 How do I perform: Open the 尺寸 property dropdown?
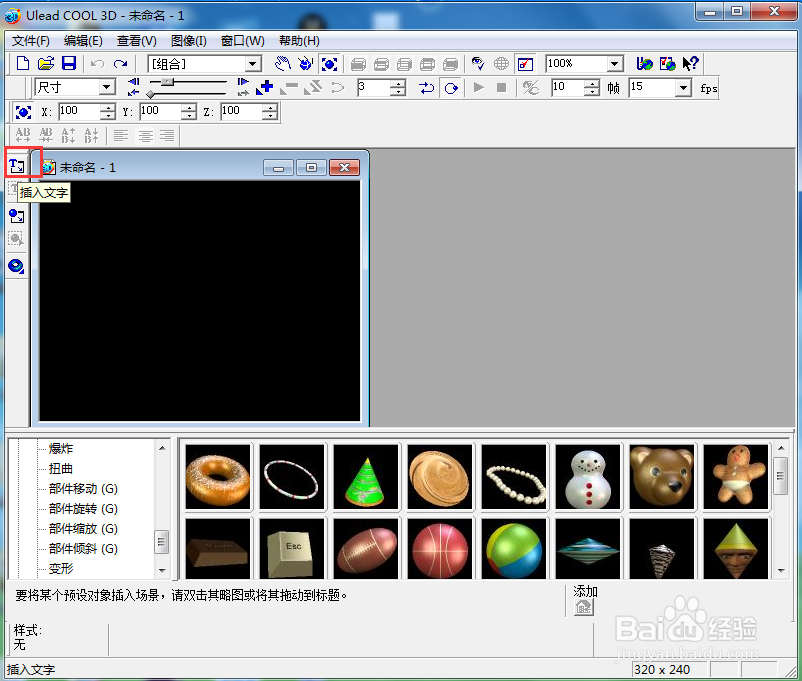(x=106, y=87)
